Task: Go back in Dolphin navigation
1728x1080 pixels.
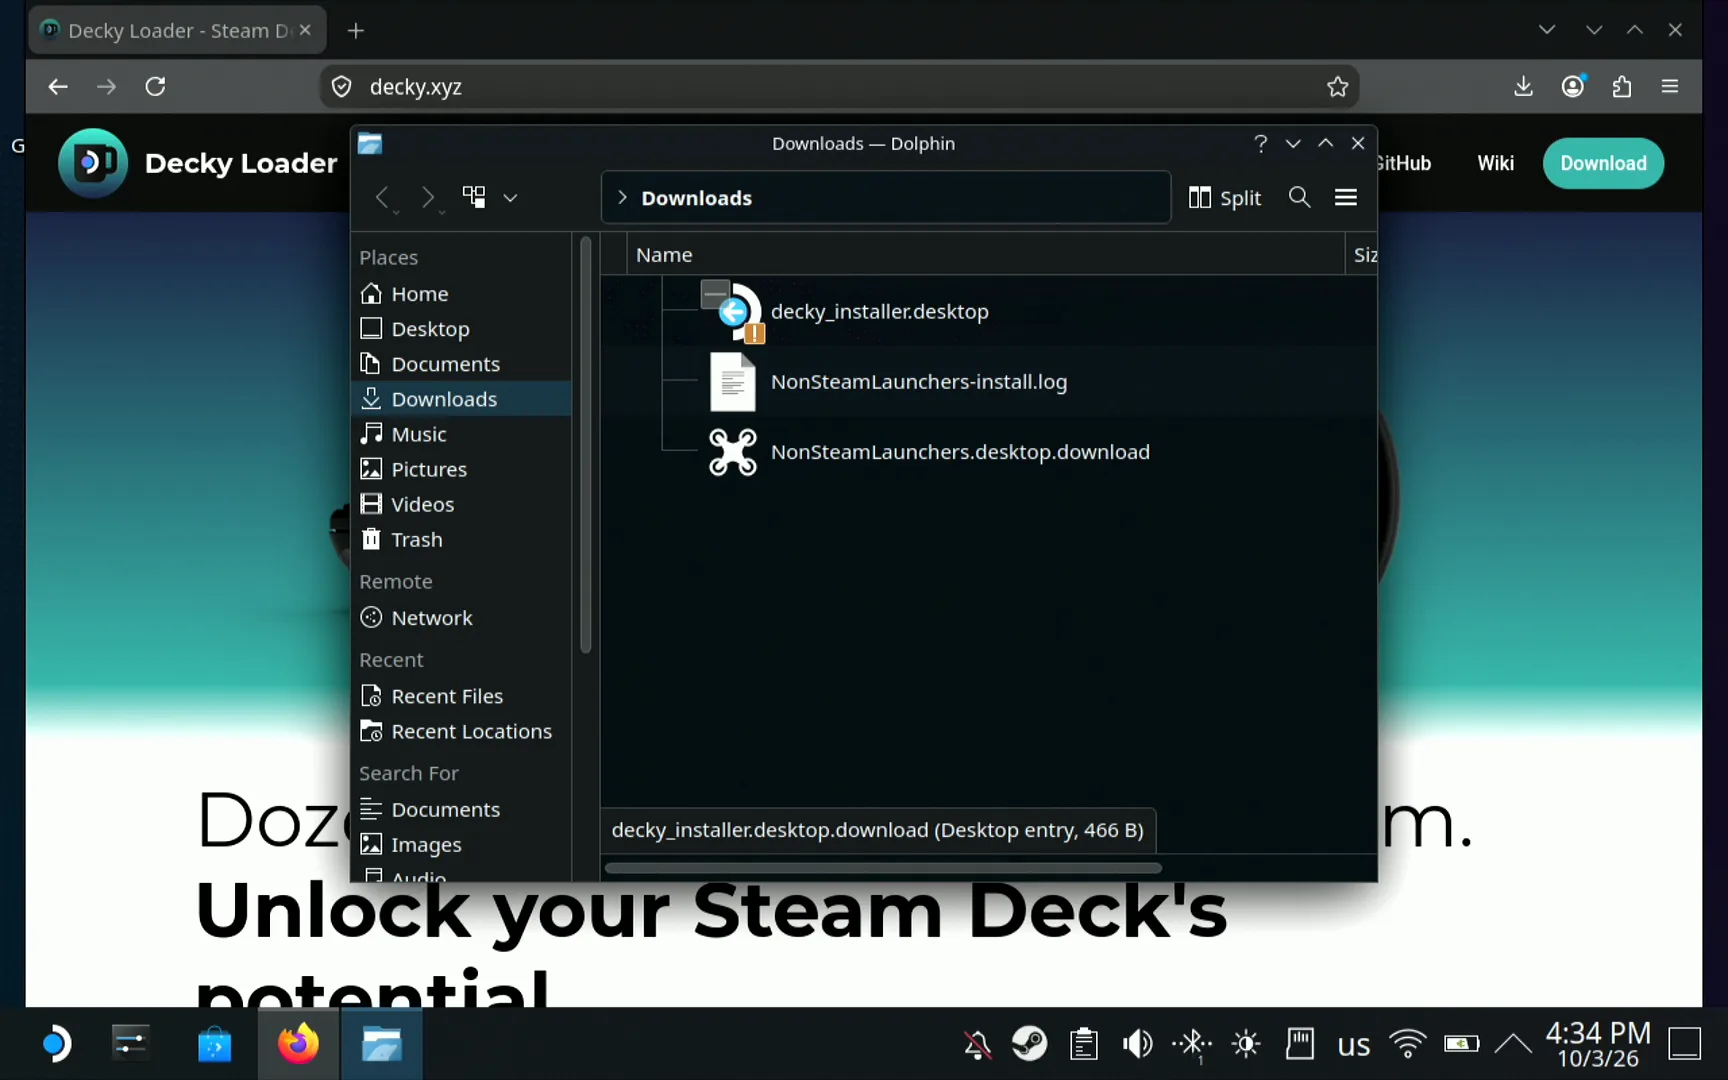Action: 383,198
